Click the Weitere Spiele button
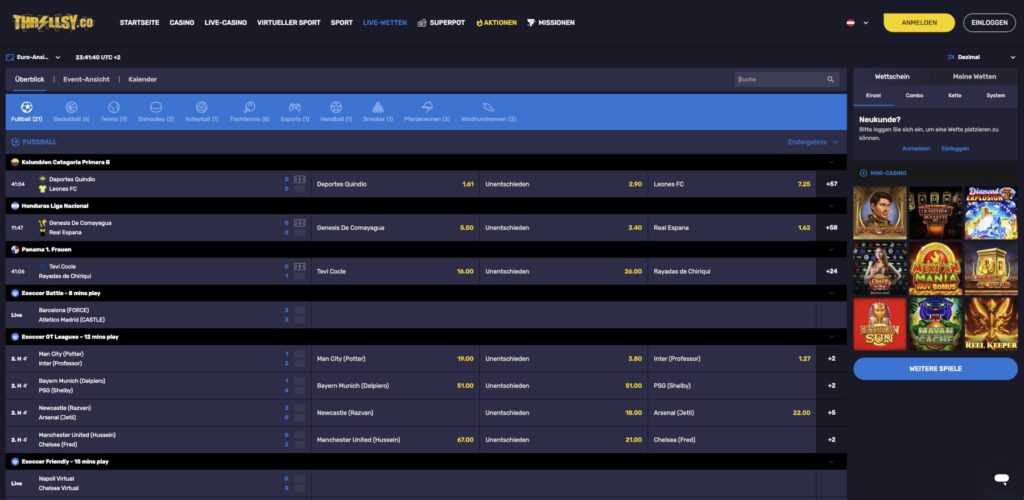The image size is (1024, 500). 935,369
